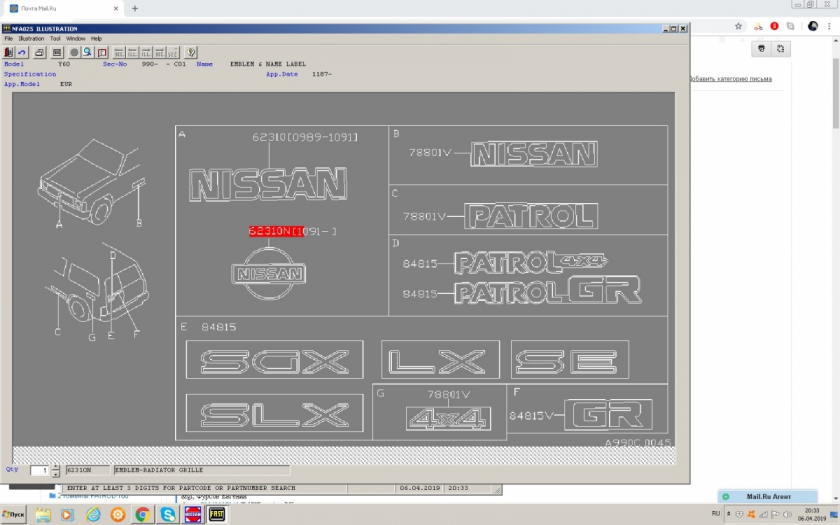The image size is (840, 525).
Task: Click the front vehicle view thumbnail
Action: (x=91, y=182)
